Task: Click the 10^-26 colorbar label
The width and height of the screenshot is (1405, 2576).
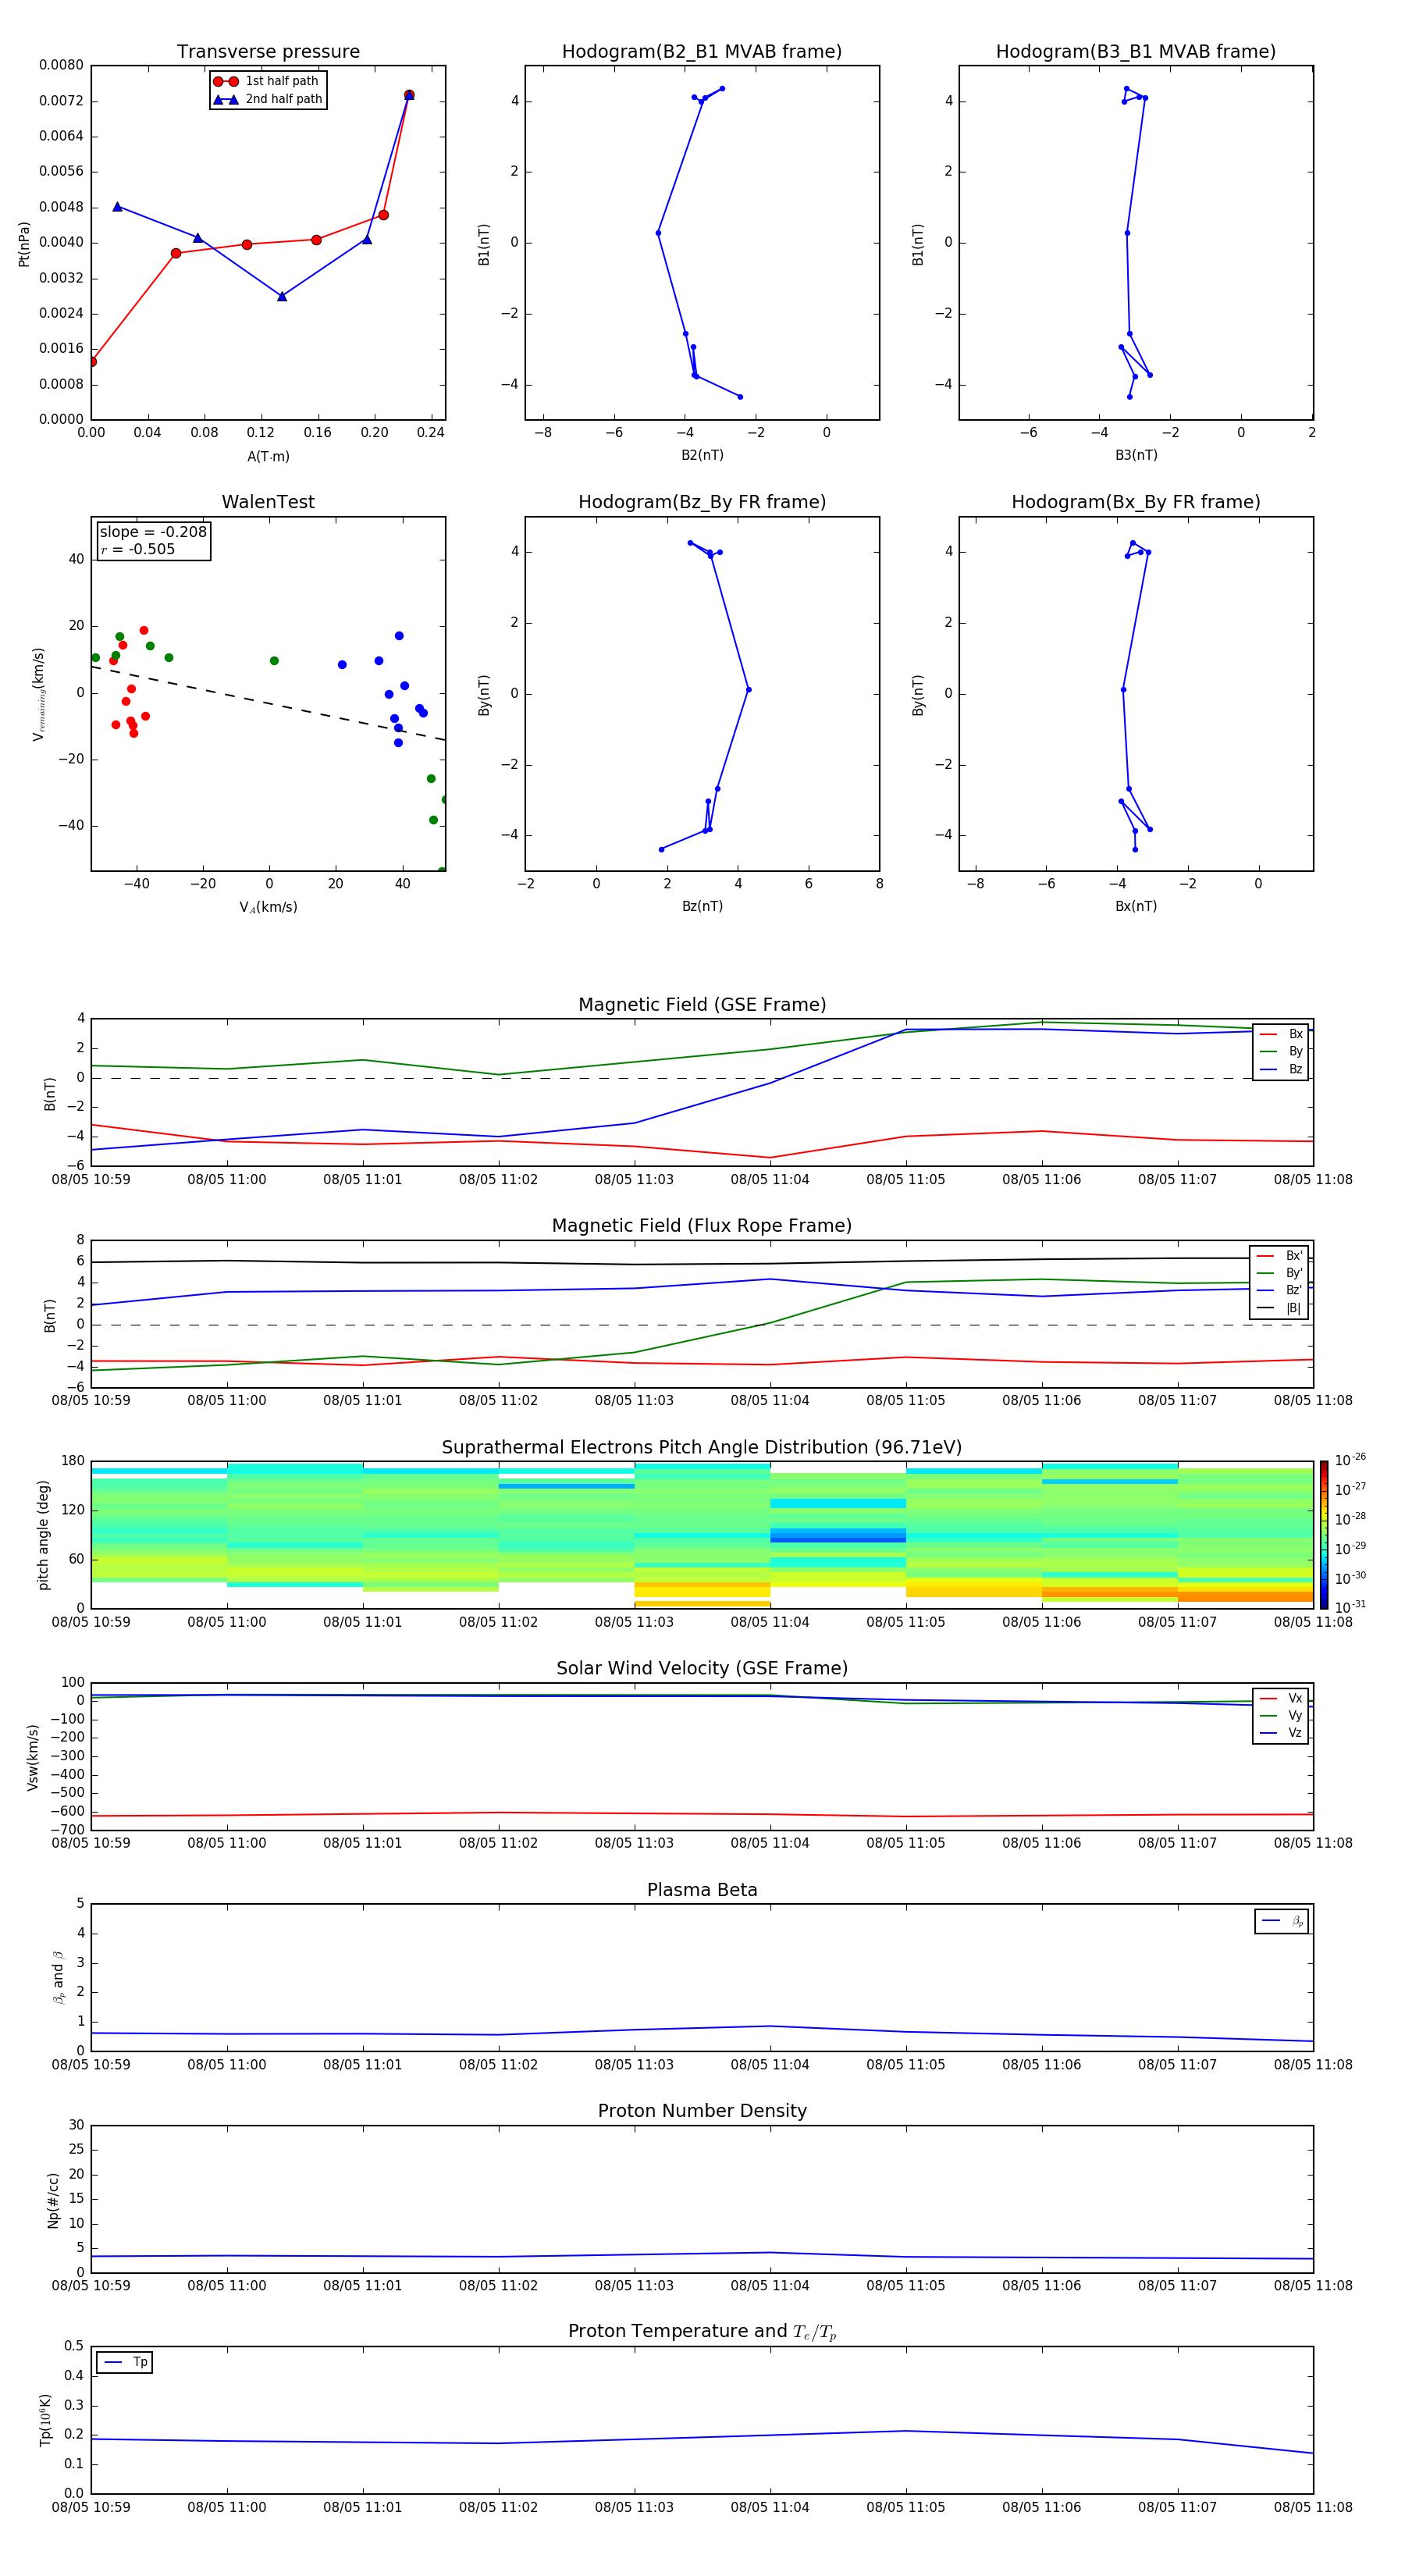Action: pos(1350,1460)
